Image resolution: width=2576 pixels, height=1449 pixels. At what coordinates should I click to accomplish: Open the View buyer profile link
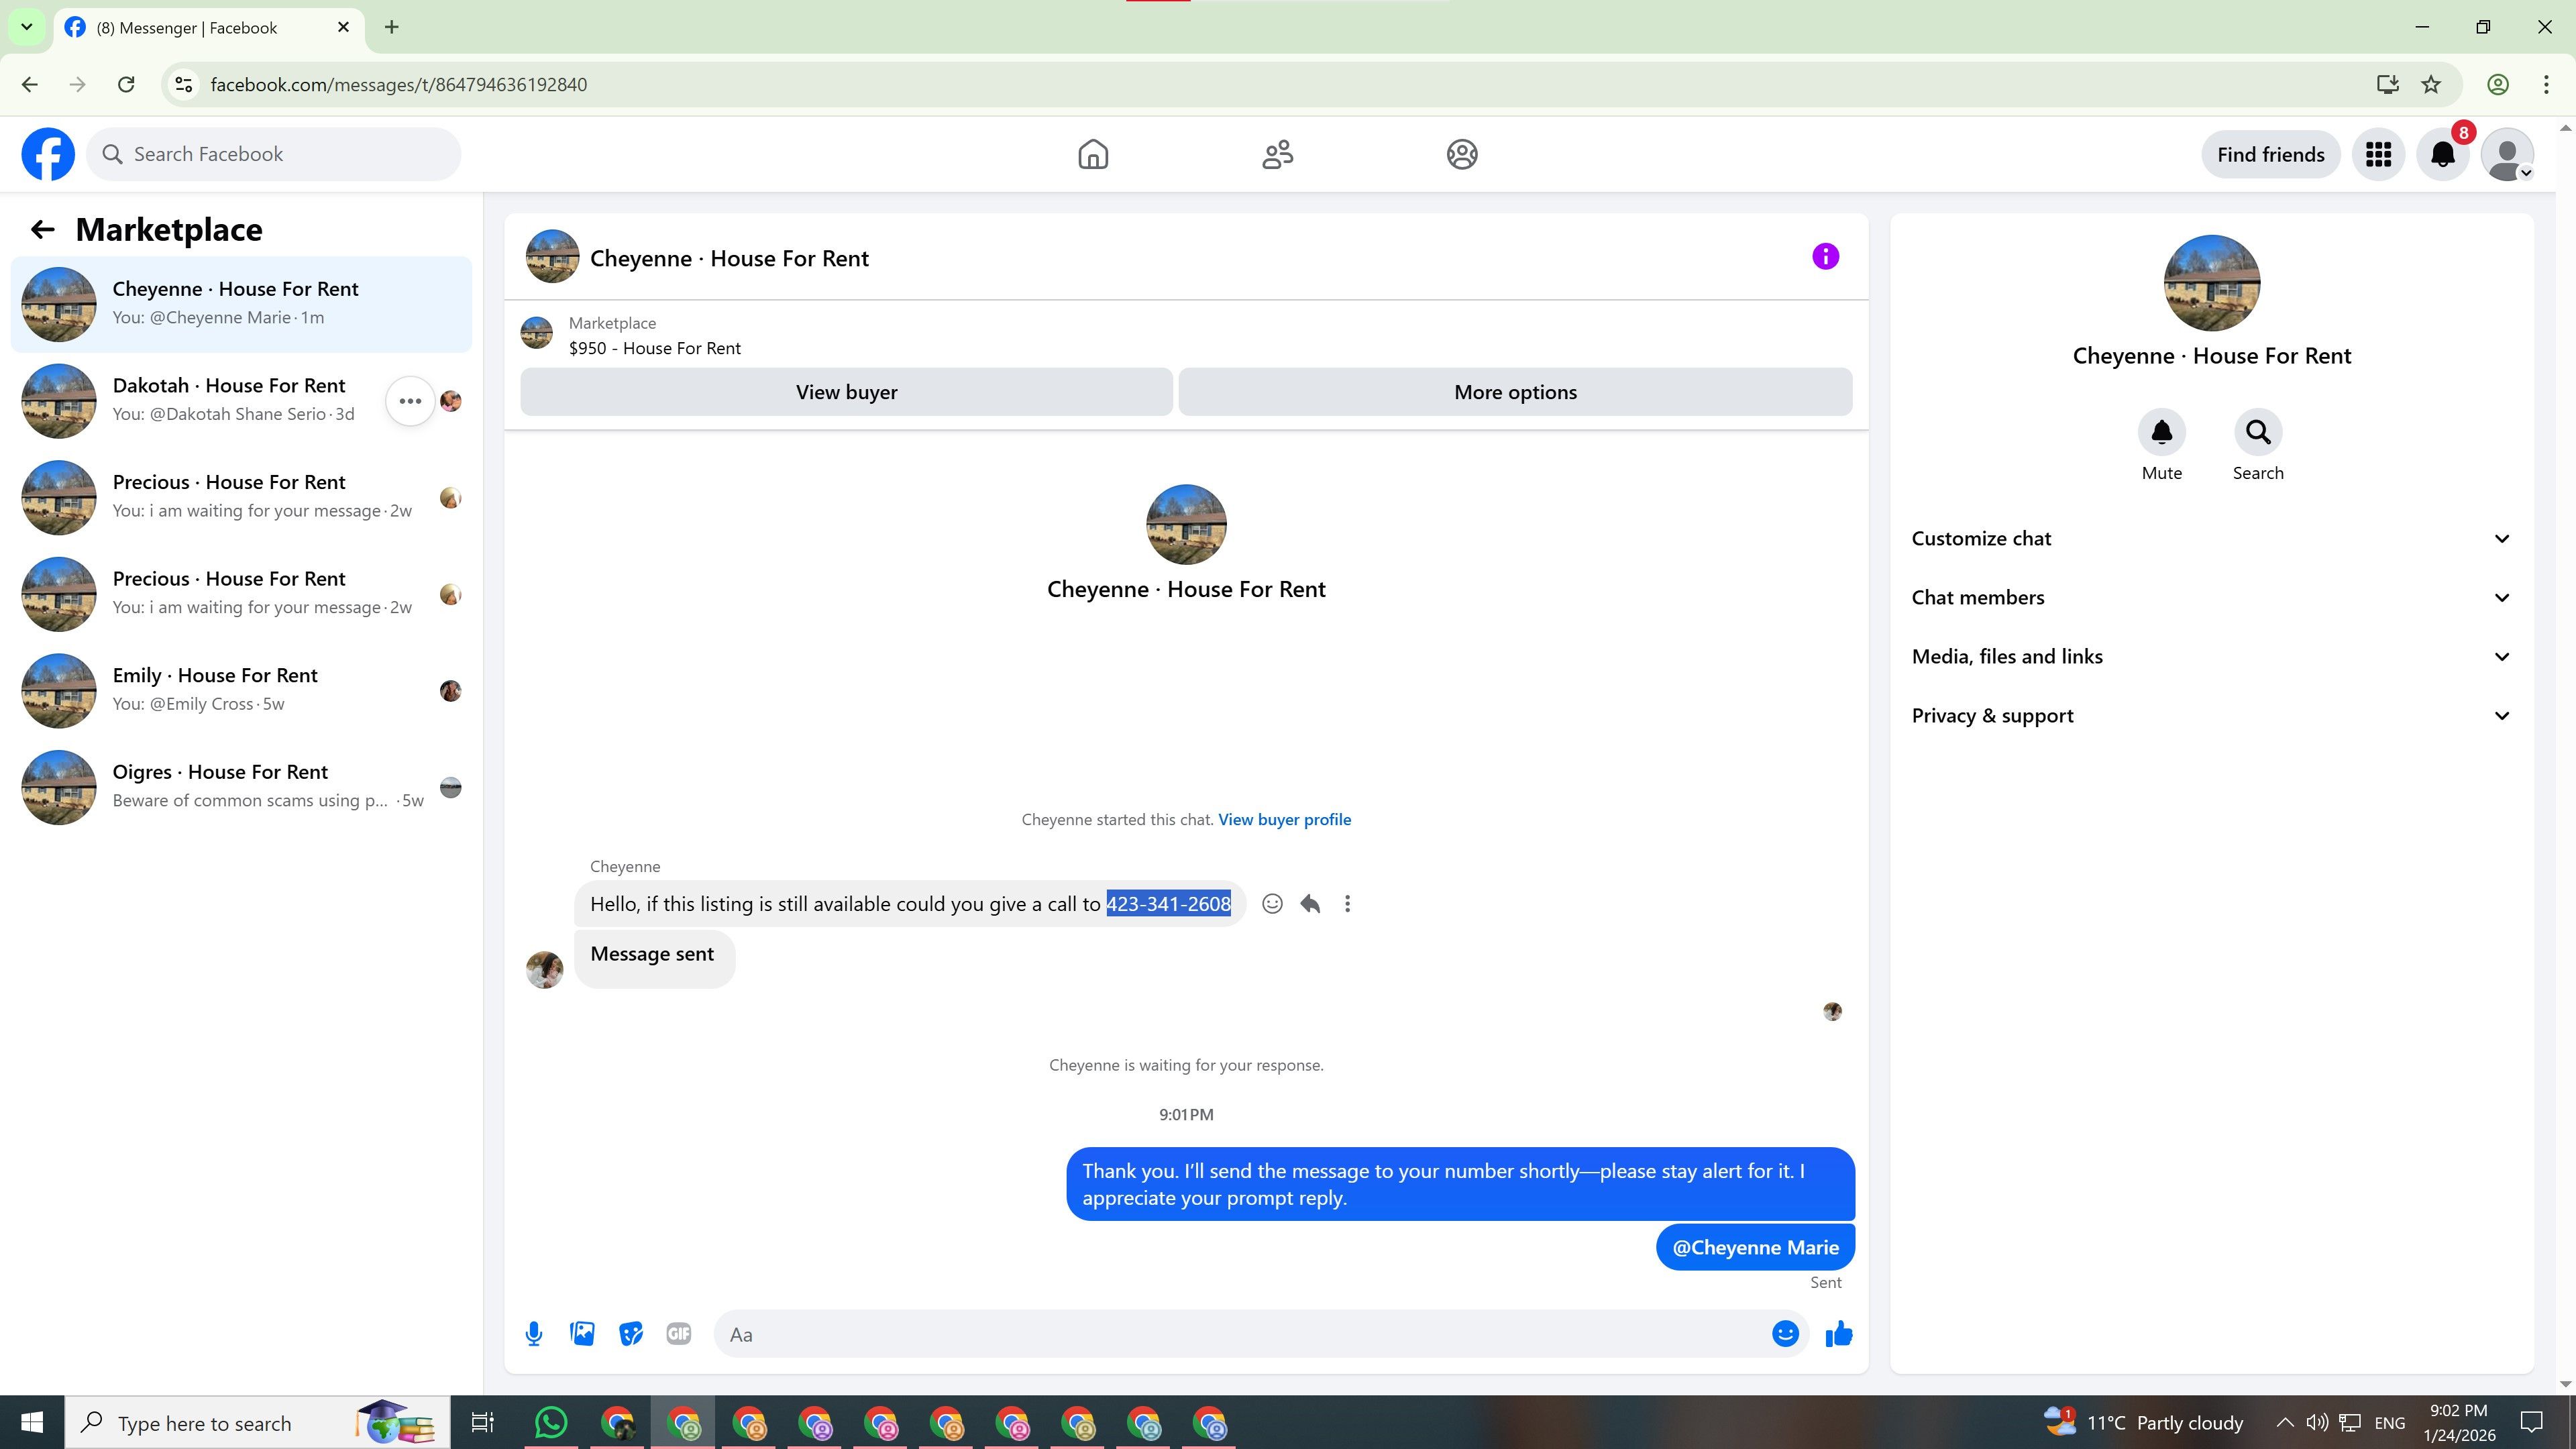click(x=1284, y=820)
